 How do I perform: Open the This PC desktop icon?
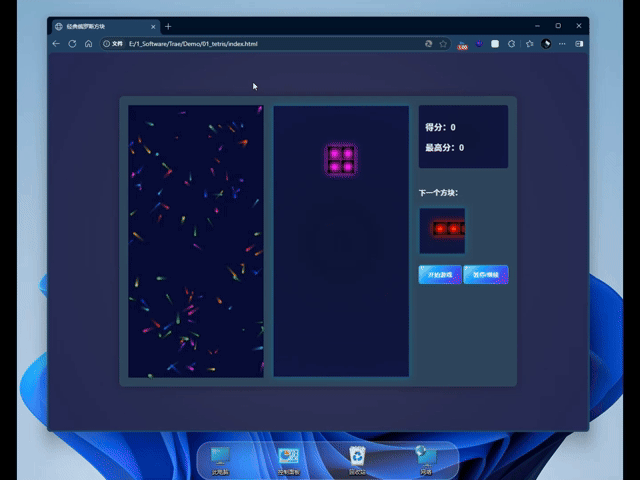pyautogui.click(x=220, y=461)
